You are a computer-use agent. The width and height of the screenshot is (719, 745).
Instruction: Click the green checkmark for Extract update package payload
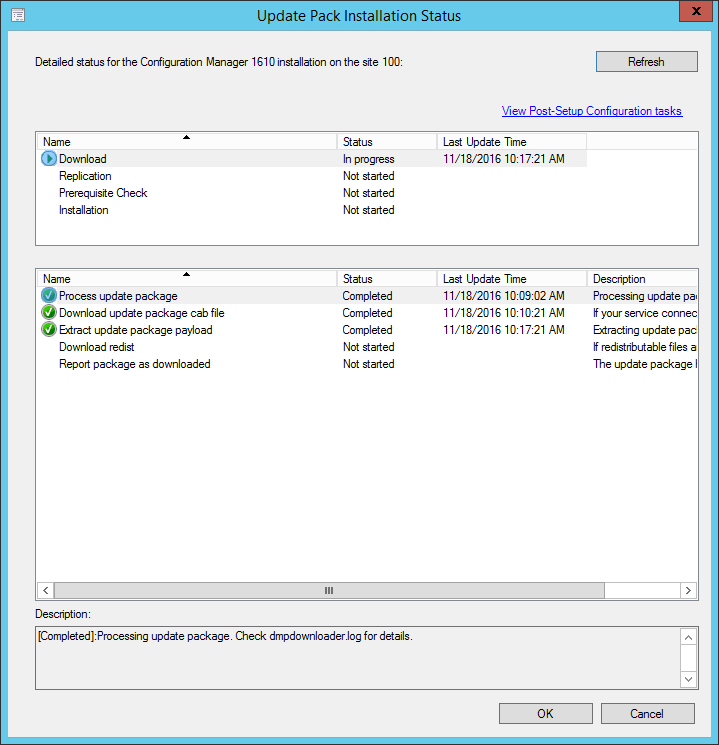pos(48,329)
